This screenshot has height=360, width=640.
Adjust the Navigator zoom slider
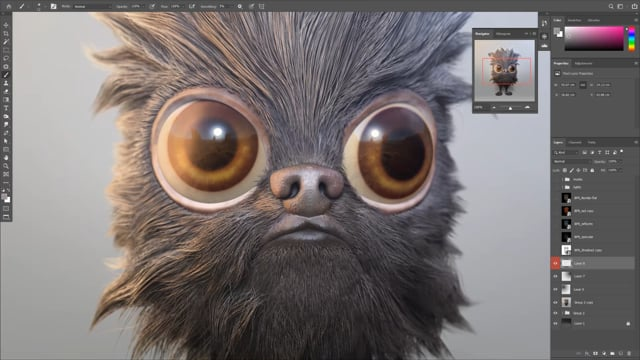(510, 108)
